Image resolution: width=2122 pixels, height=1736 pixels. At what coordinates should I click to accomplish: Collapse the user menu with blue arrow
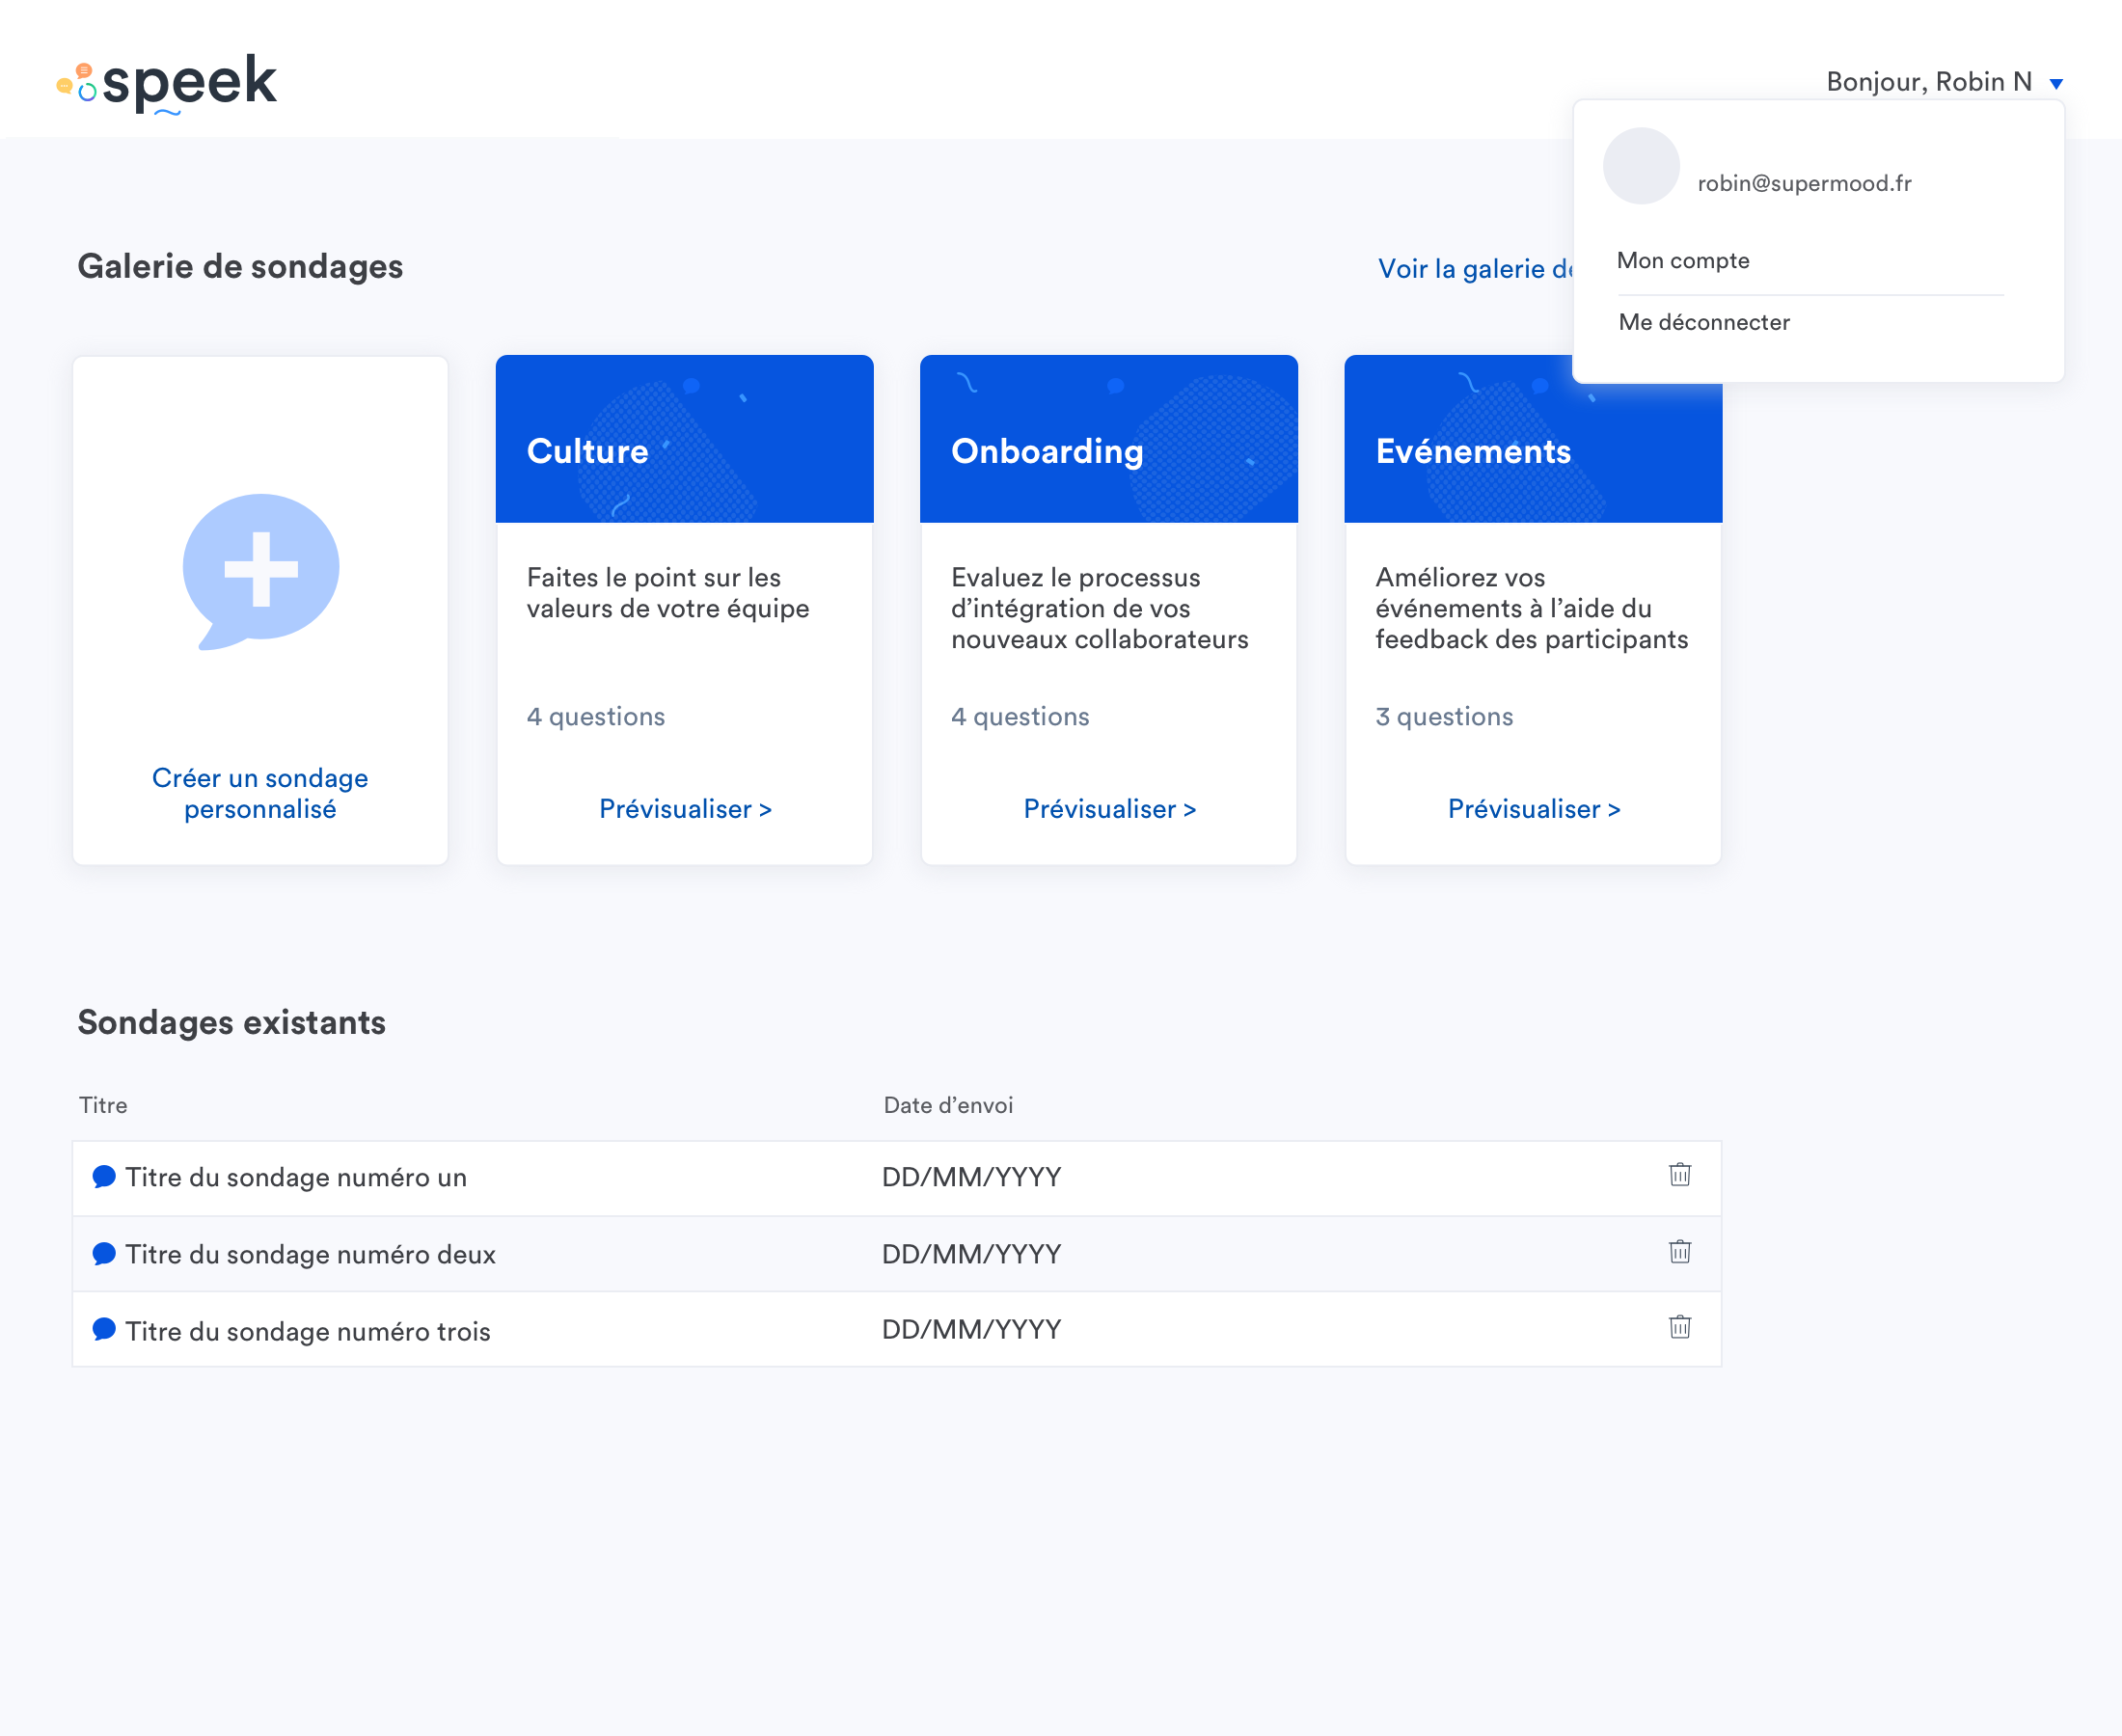tap(2056, 84)
